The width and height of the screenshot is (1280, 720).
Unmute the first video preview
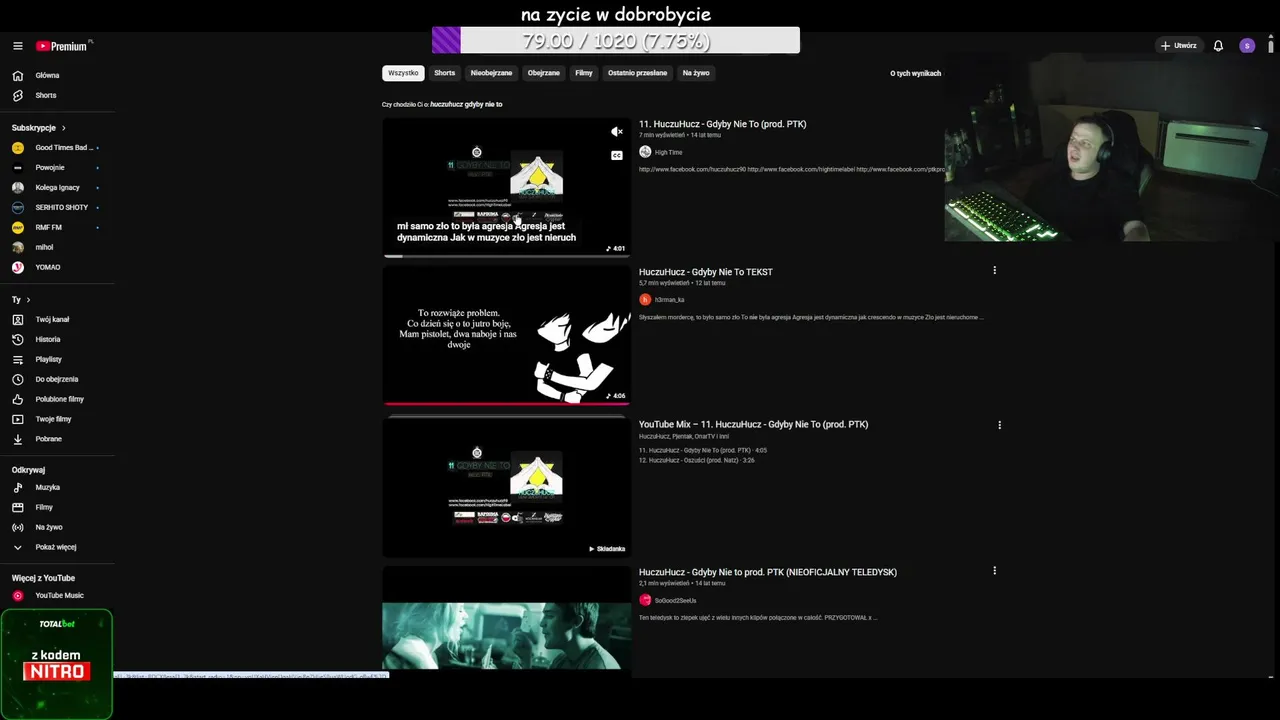(x=617, y=132)
